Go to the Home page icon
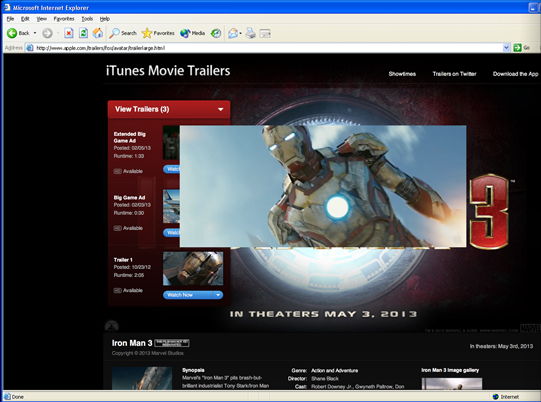 (98, 33)
